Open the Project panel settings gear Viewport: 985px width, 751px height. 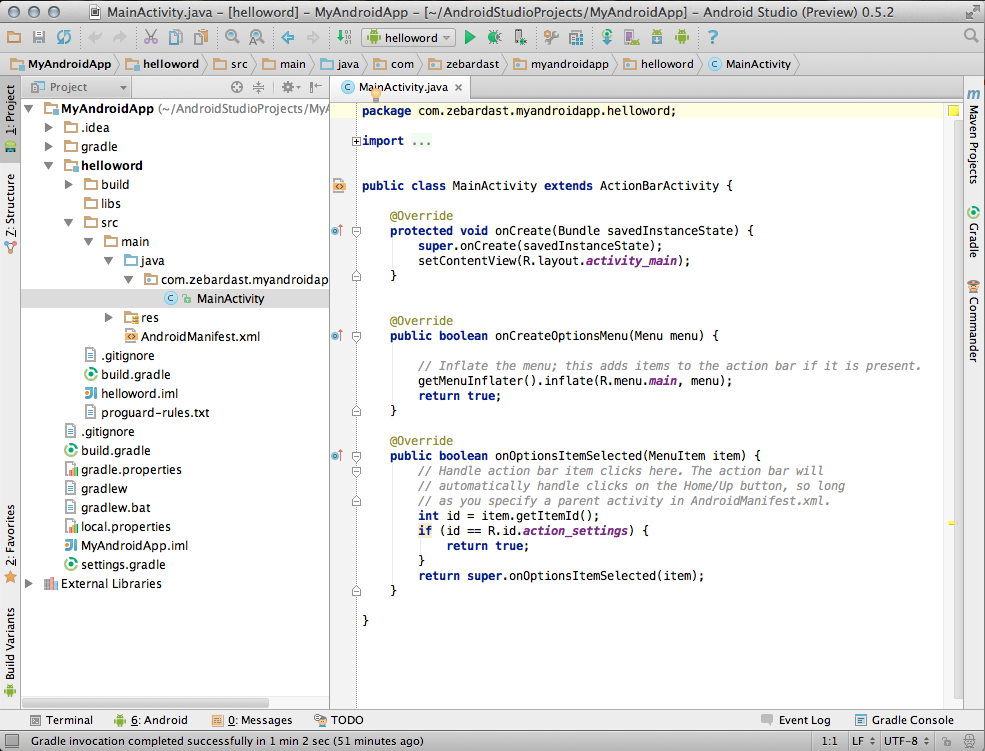coord(290,87)
